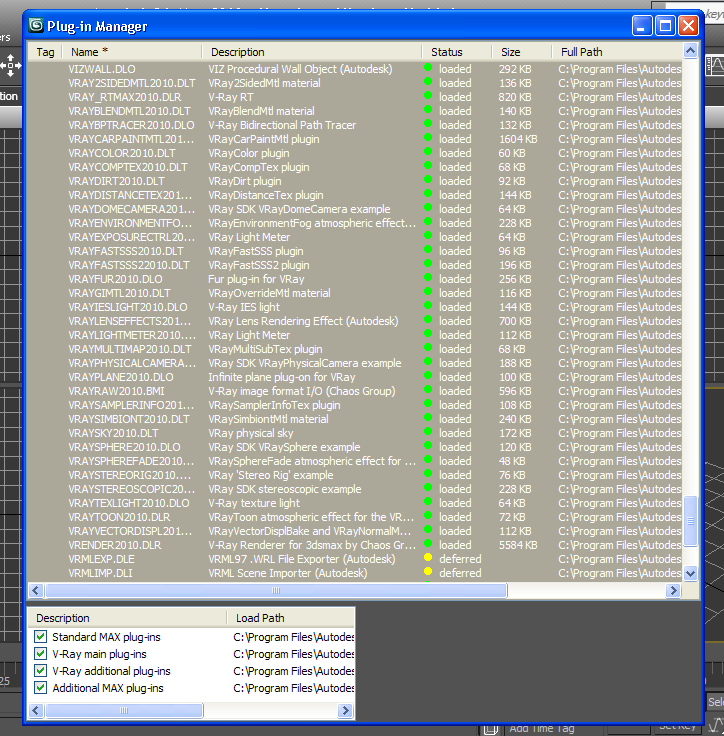Click the yellow deferred status dot for VRMLEXP.DLE
724x736 pixels.
(x=428, y=557)
